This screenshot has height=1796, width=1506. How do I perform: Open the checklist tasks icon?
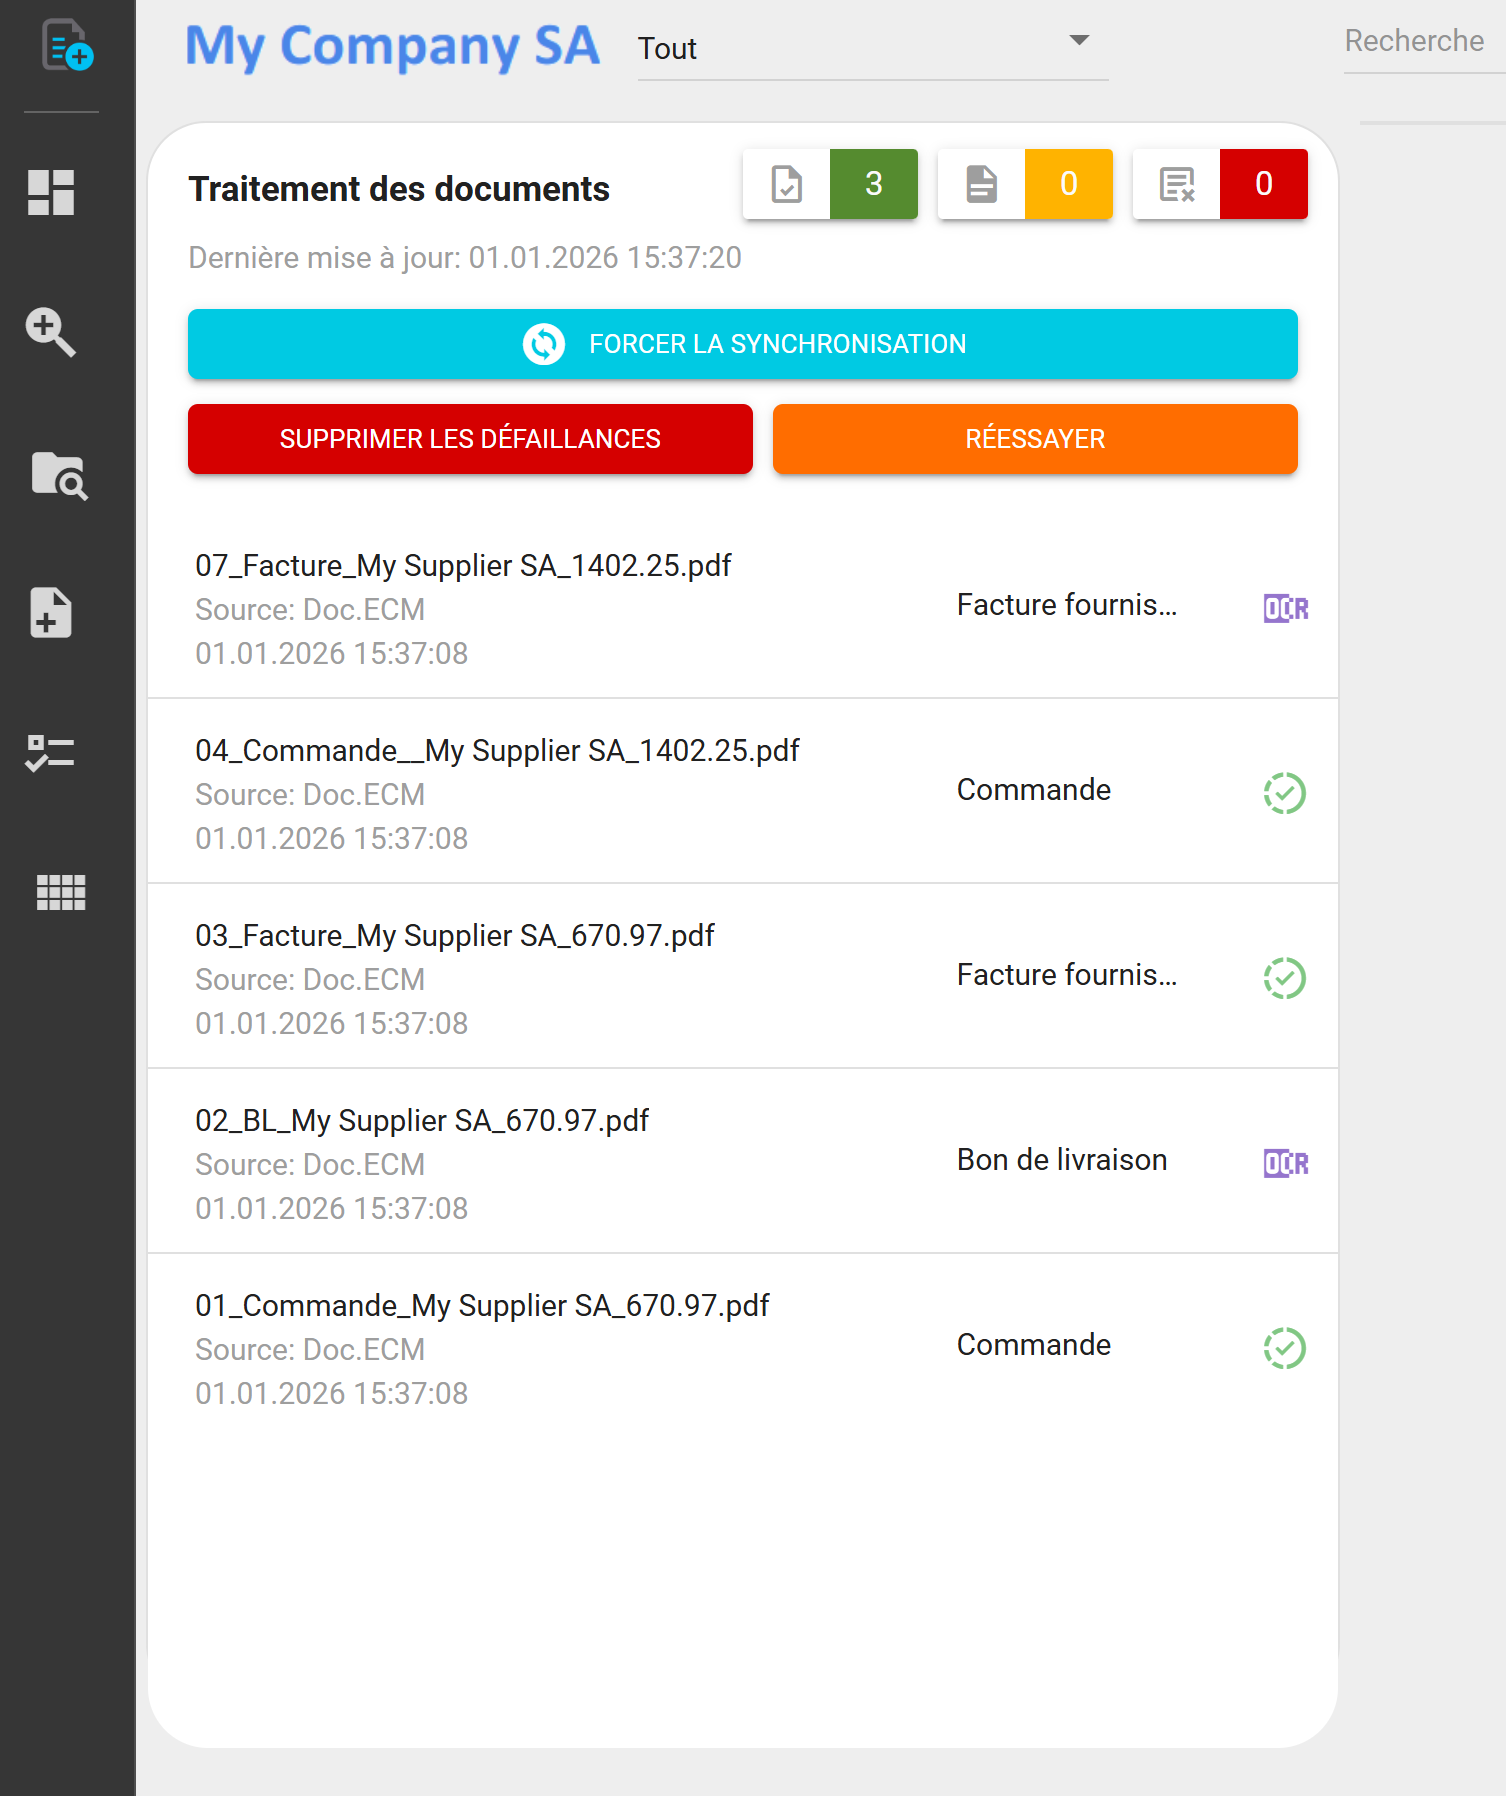point(51,753)
